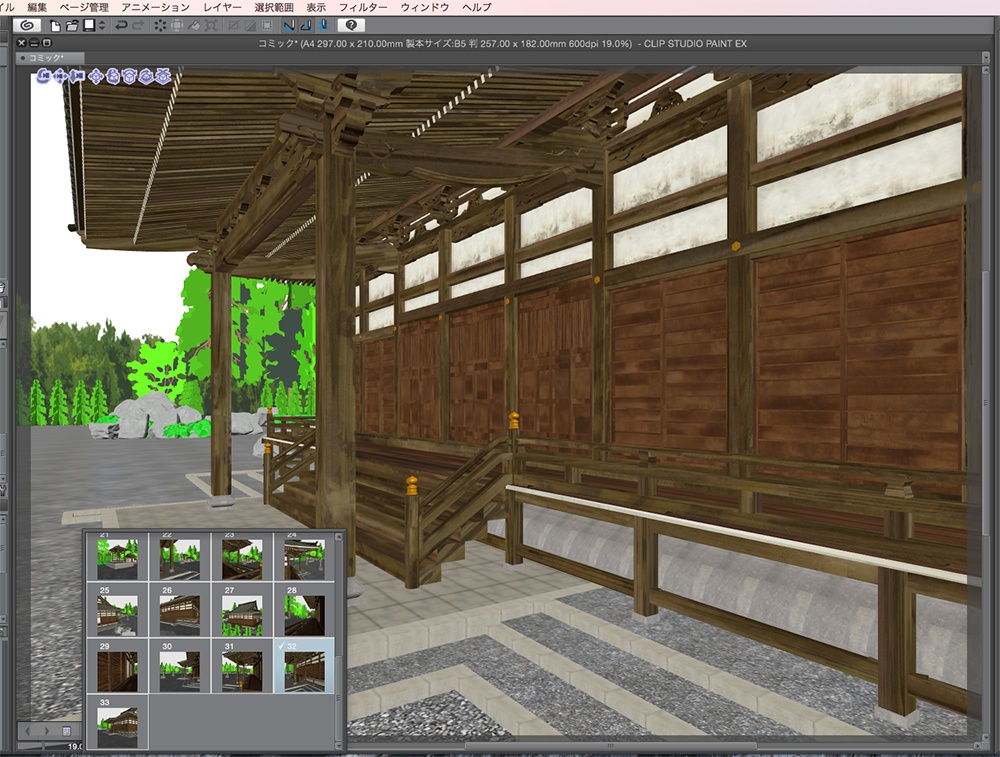Viewport: 1000px width, 757px height.
Task: Toggle snap to ruler icon
Action: tap(289, 26)
